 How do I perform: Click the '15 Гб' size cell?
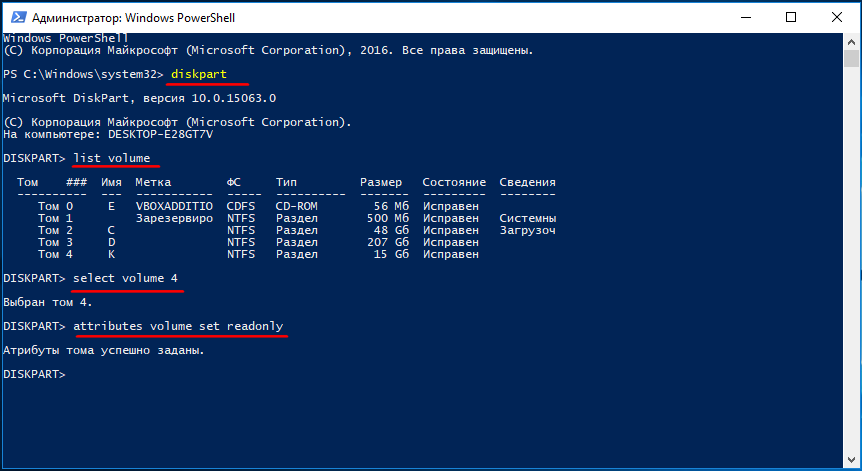(x=391, y=254)
